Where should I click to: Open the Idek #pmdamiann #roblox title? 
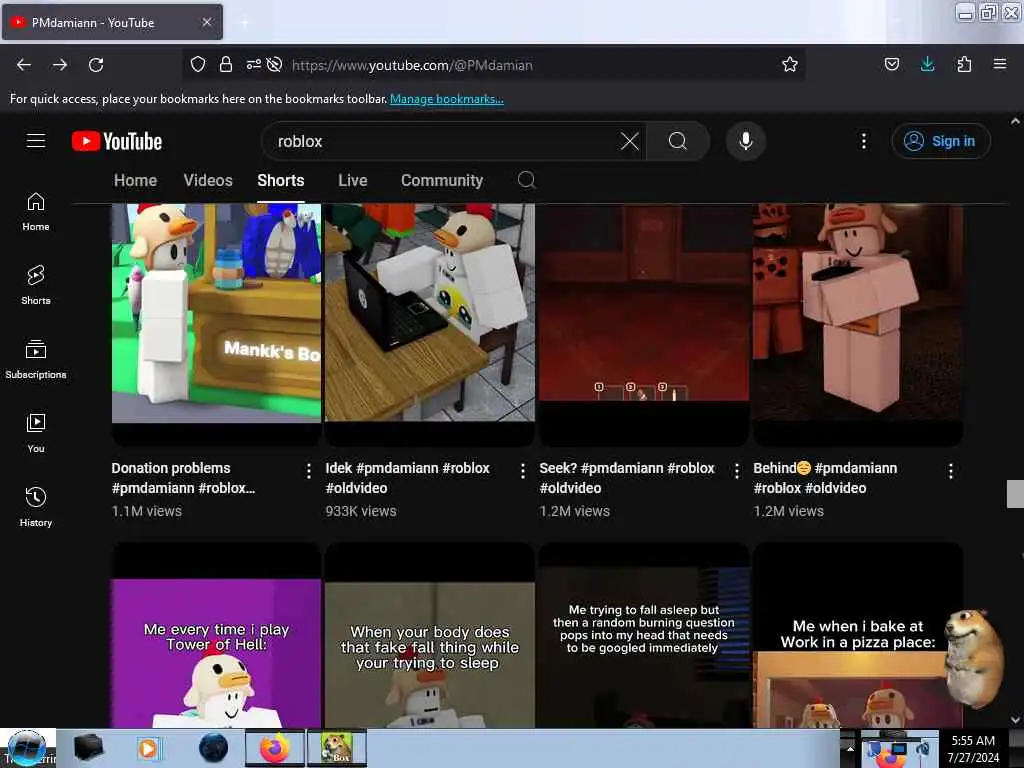[x=408, y=478]
